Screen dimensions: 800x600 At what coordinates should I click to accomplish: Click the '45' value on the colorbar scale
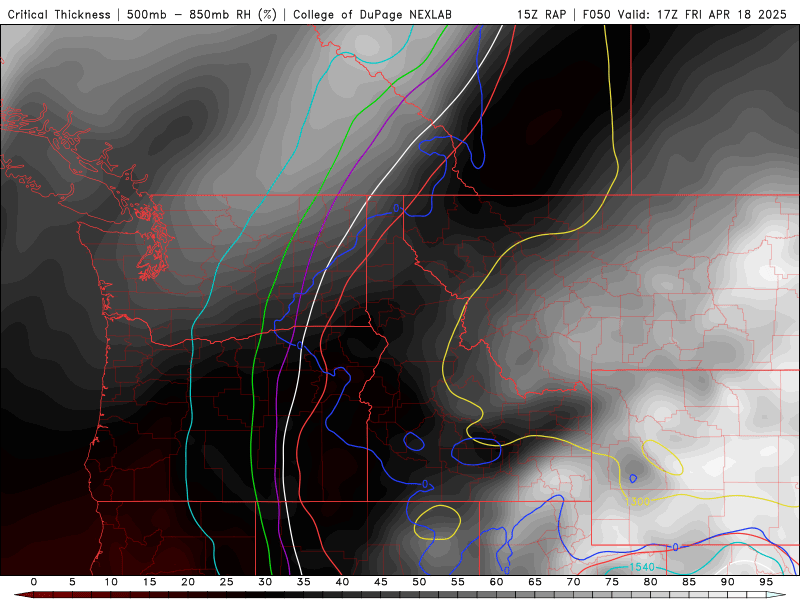tap(381, 582)
